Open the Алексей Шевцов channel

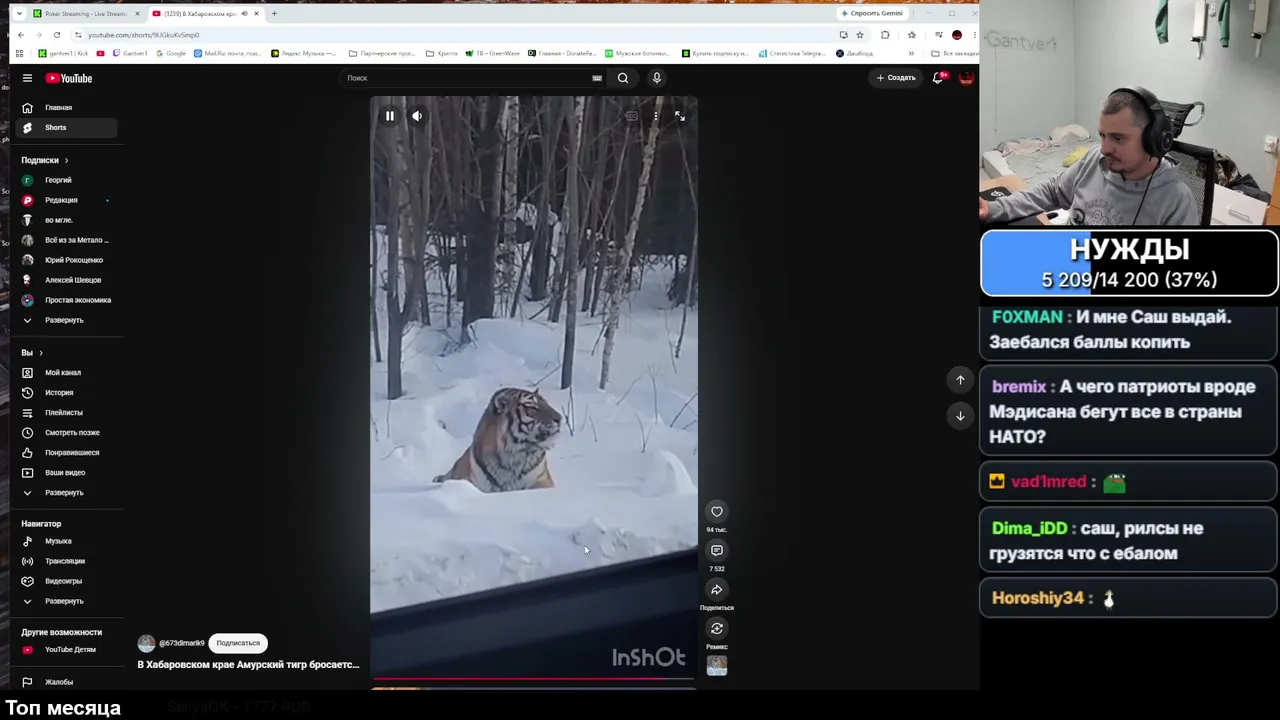click(x=67, y=280)
